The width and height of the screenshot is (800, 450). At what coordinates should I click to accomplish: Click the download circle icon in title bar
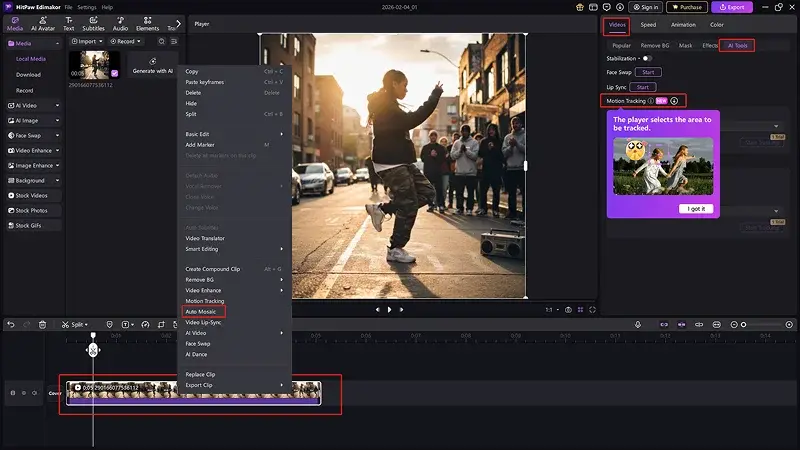pos(620,7)
